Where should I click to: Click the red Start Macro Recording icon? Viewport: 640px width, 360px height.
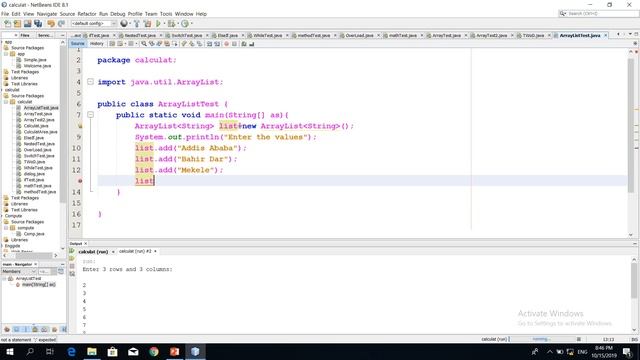227,44
